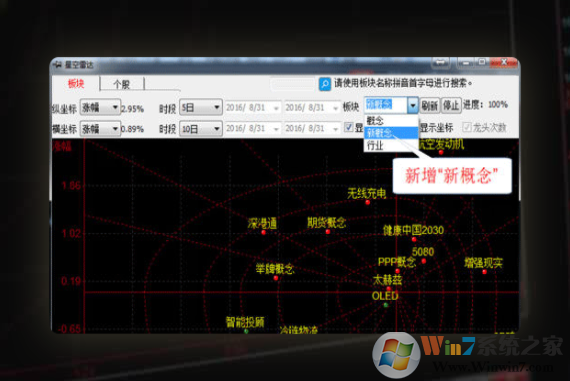Click the 停止 button
This screenshot has width=570, height=381.
coord(451,105)
